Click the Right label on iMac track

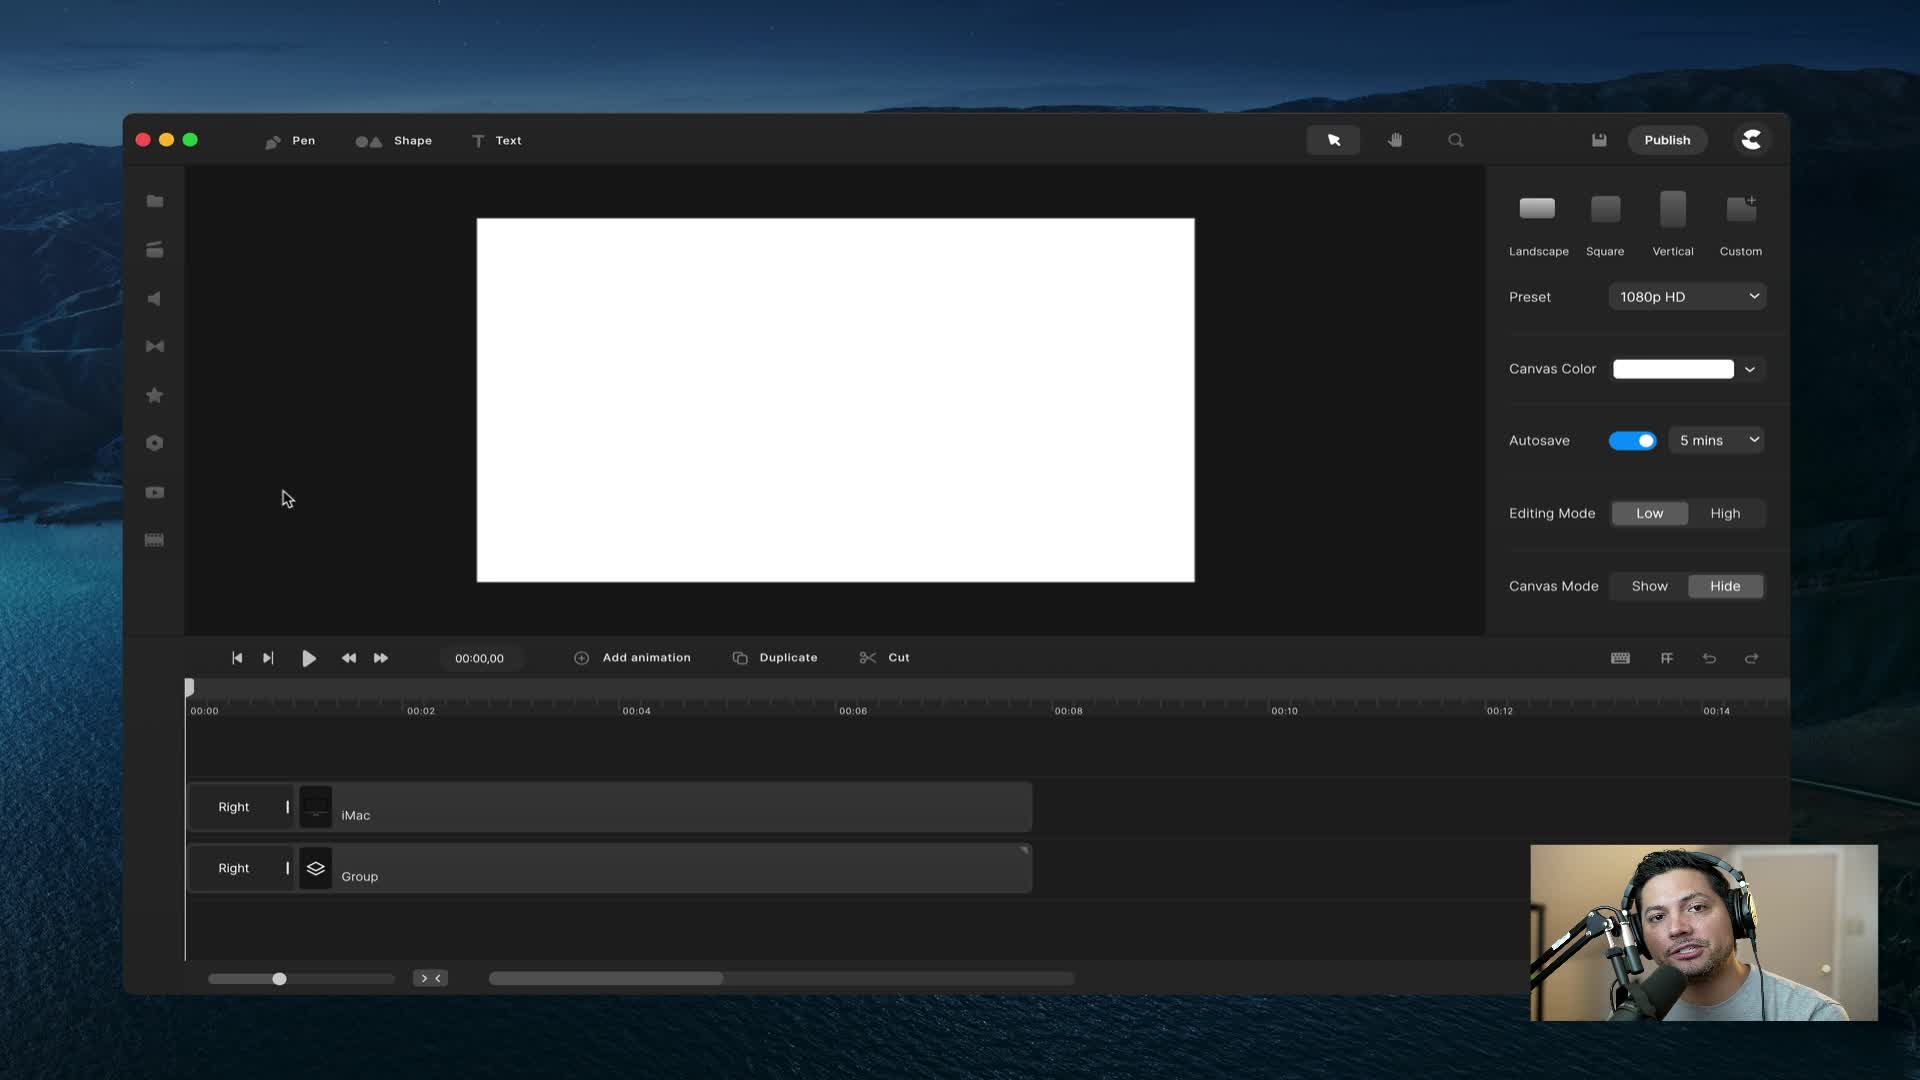(x=234, y=807)
